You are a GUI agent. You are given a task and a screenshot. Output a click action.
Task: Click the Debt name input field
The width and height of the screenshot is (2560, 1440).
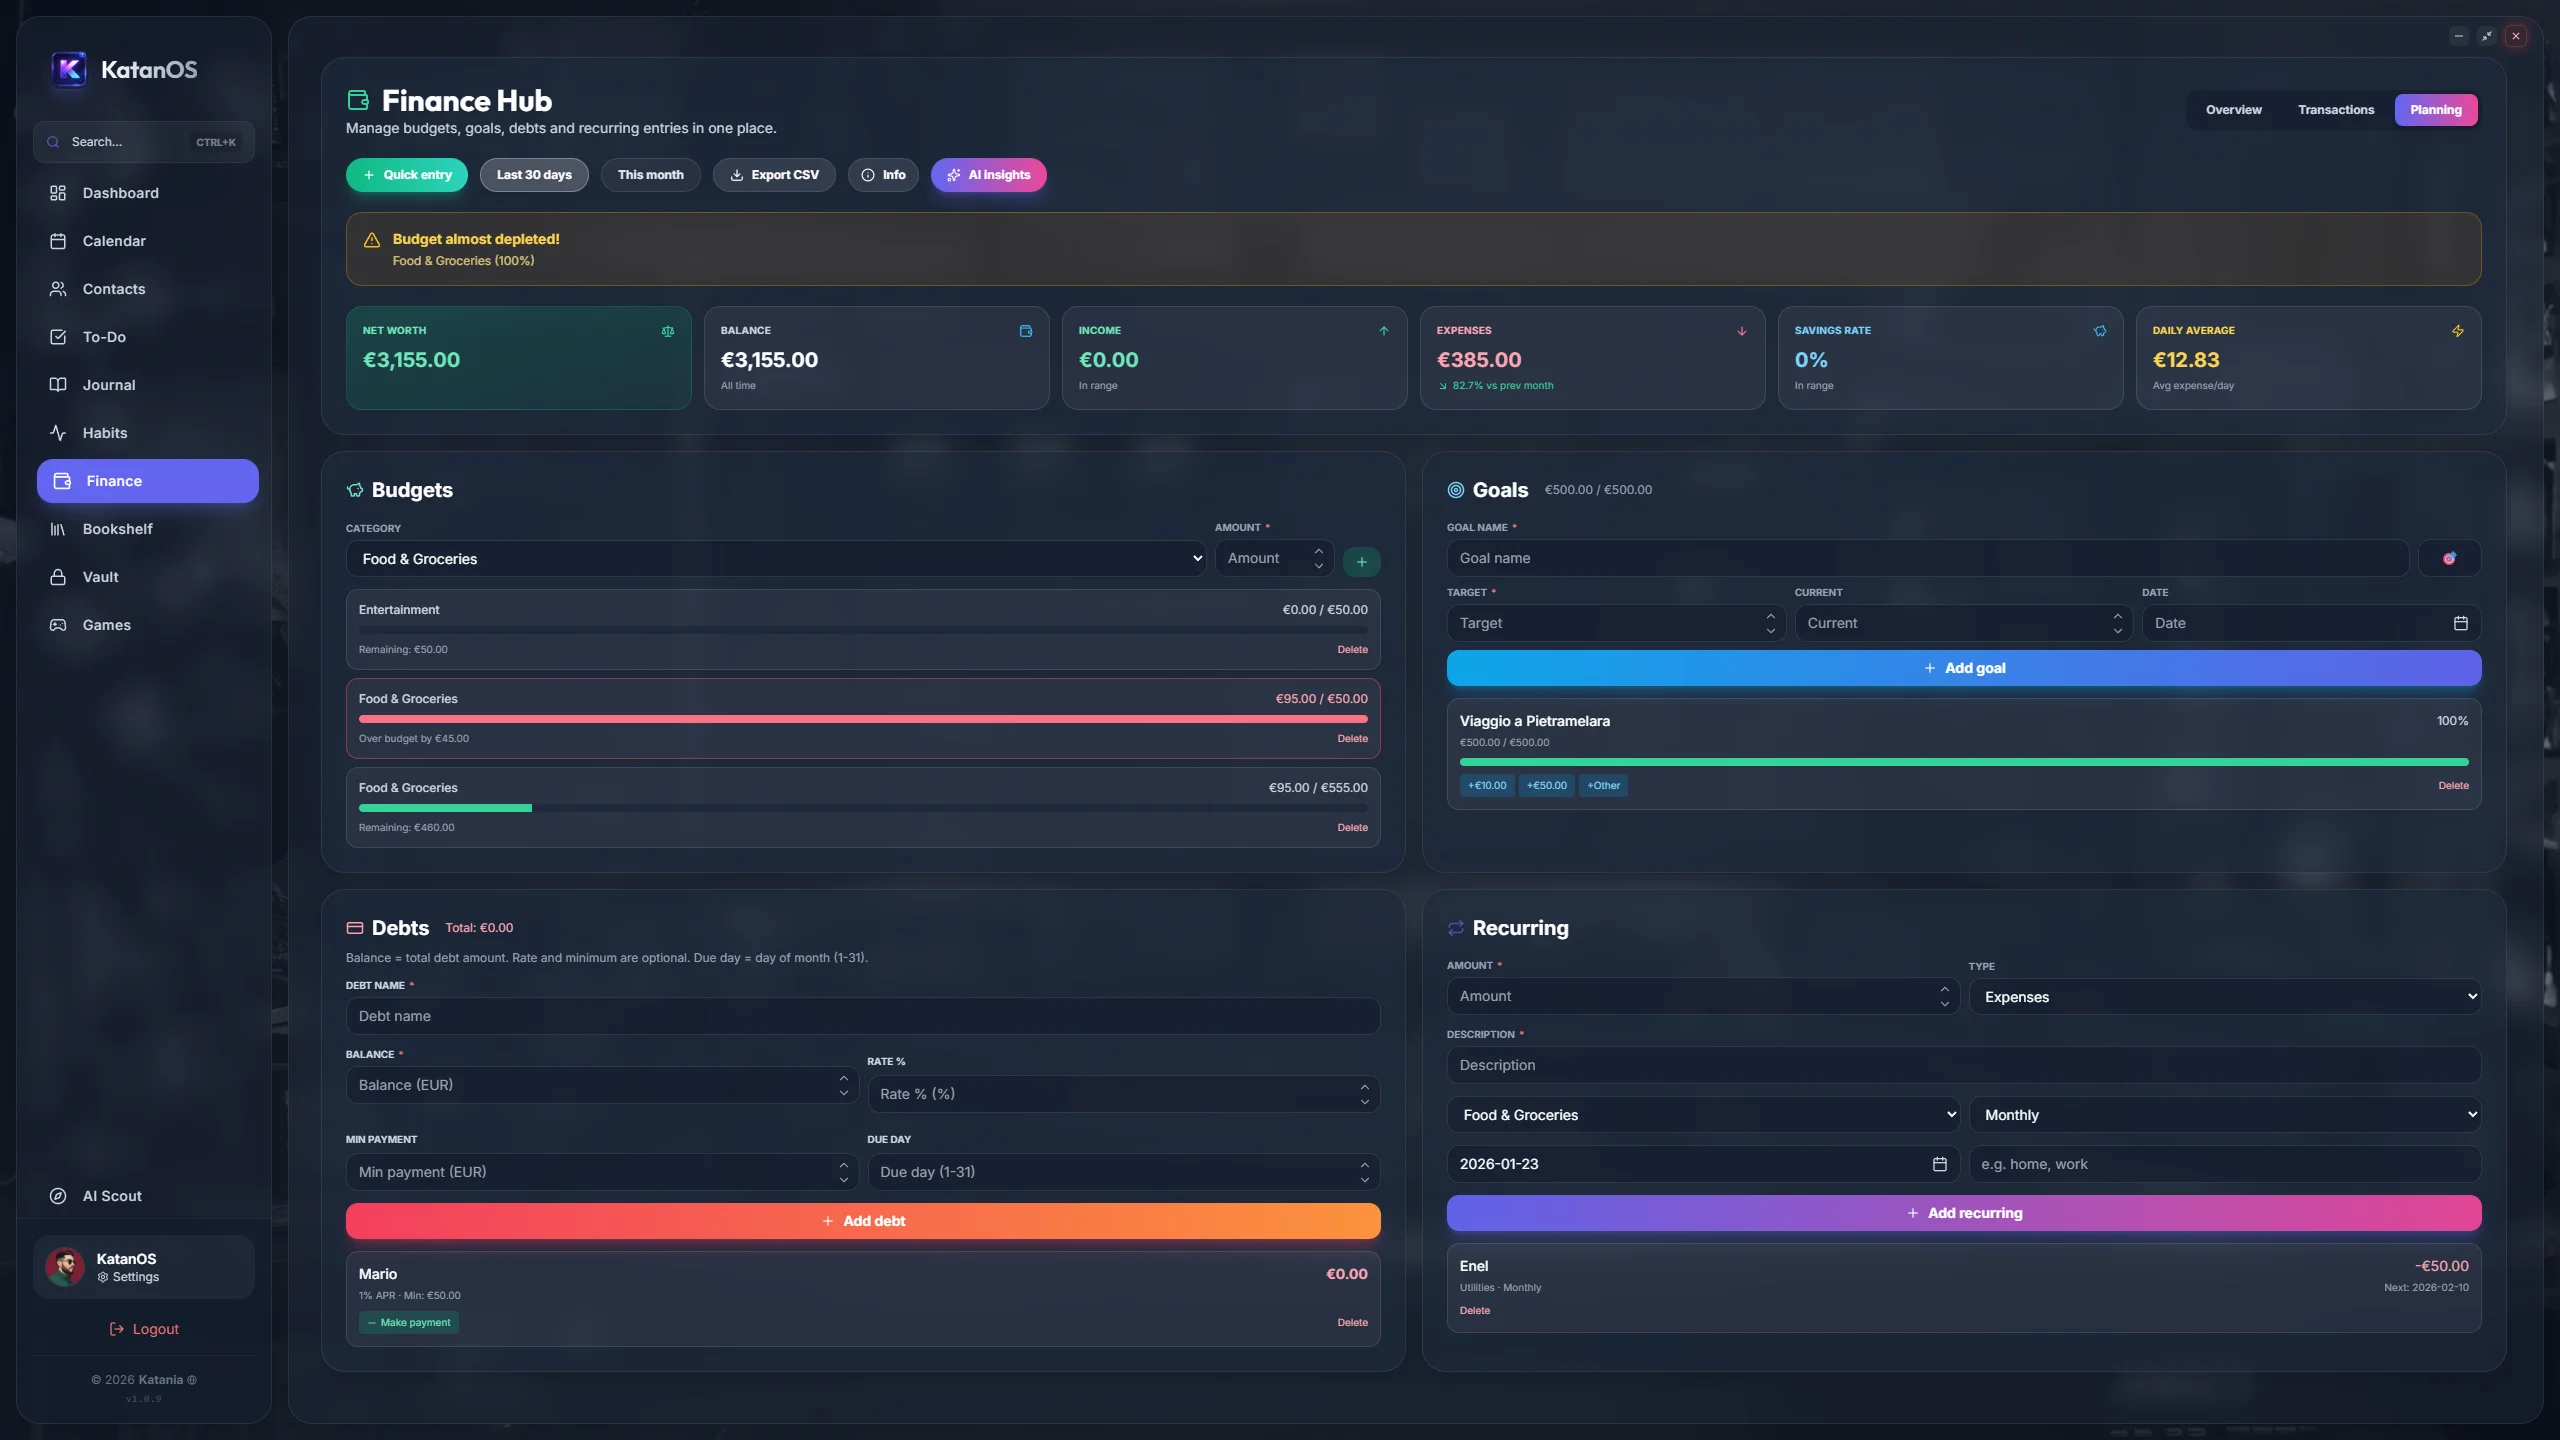pos(862,1016)
